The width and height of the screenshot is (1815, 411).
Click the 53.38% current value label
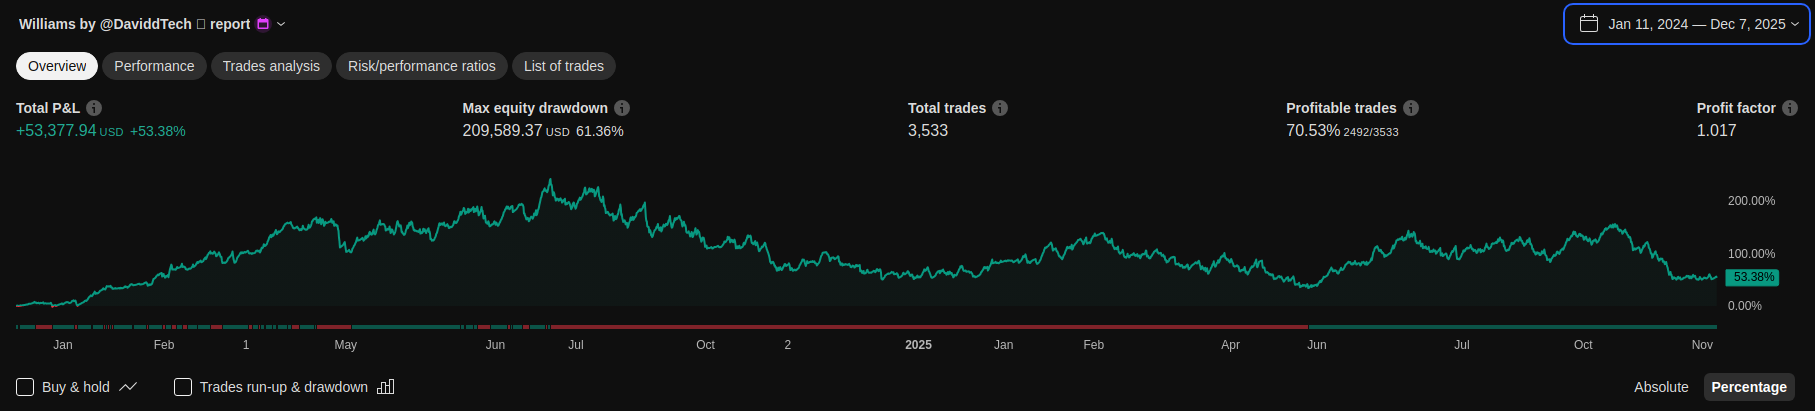(x=1753, y=277)
